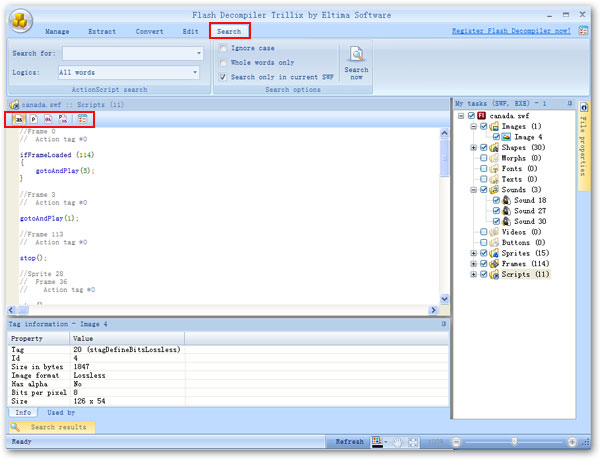600x459 pixels.
Task: Click the Sound 18 speaker icon
Action: (506, 200)
